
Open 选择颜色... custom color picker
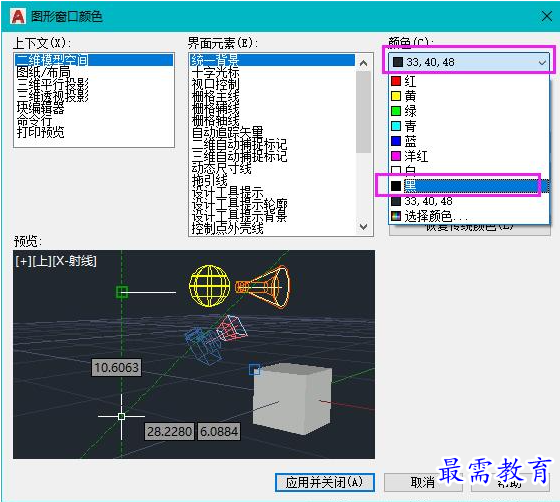point(469,216)
